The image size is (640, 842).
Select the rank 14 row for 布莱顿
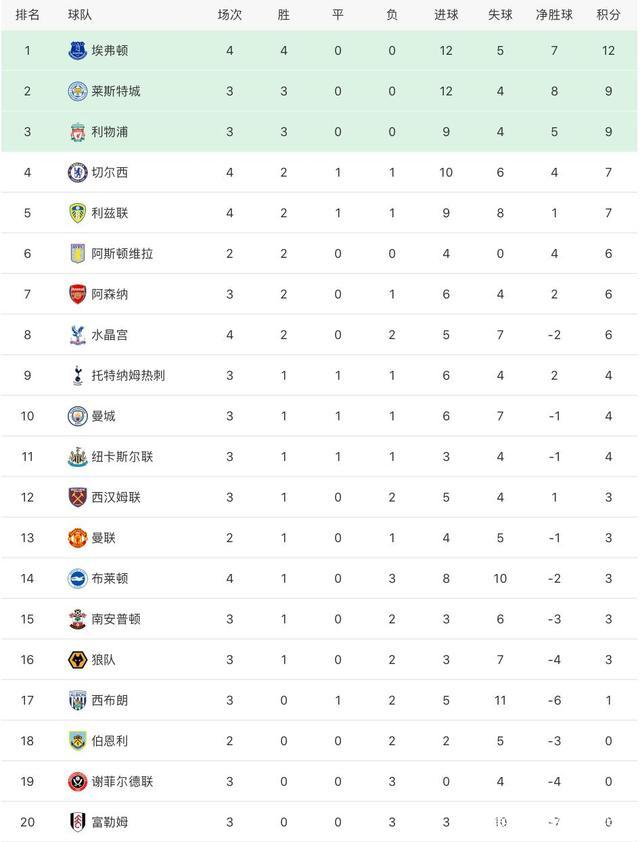(320, 578)
